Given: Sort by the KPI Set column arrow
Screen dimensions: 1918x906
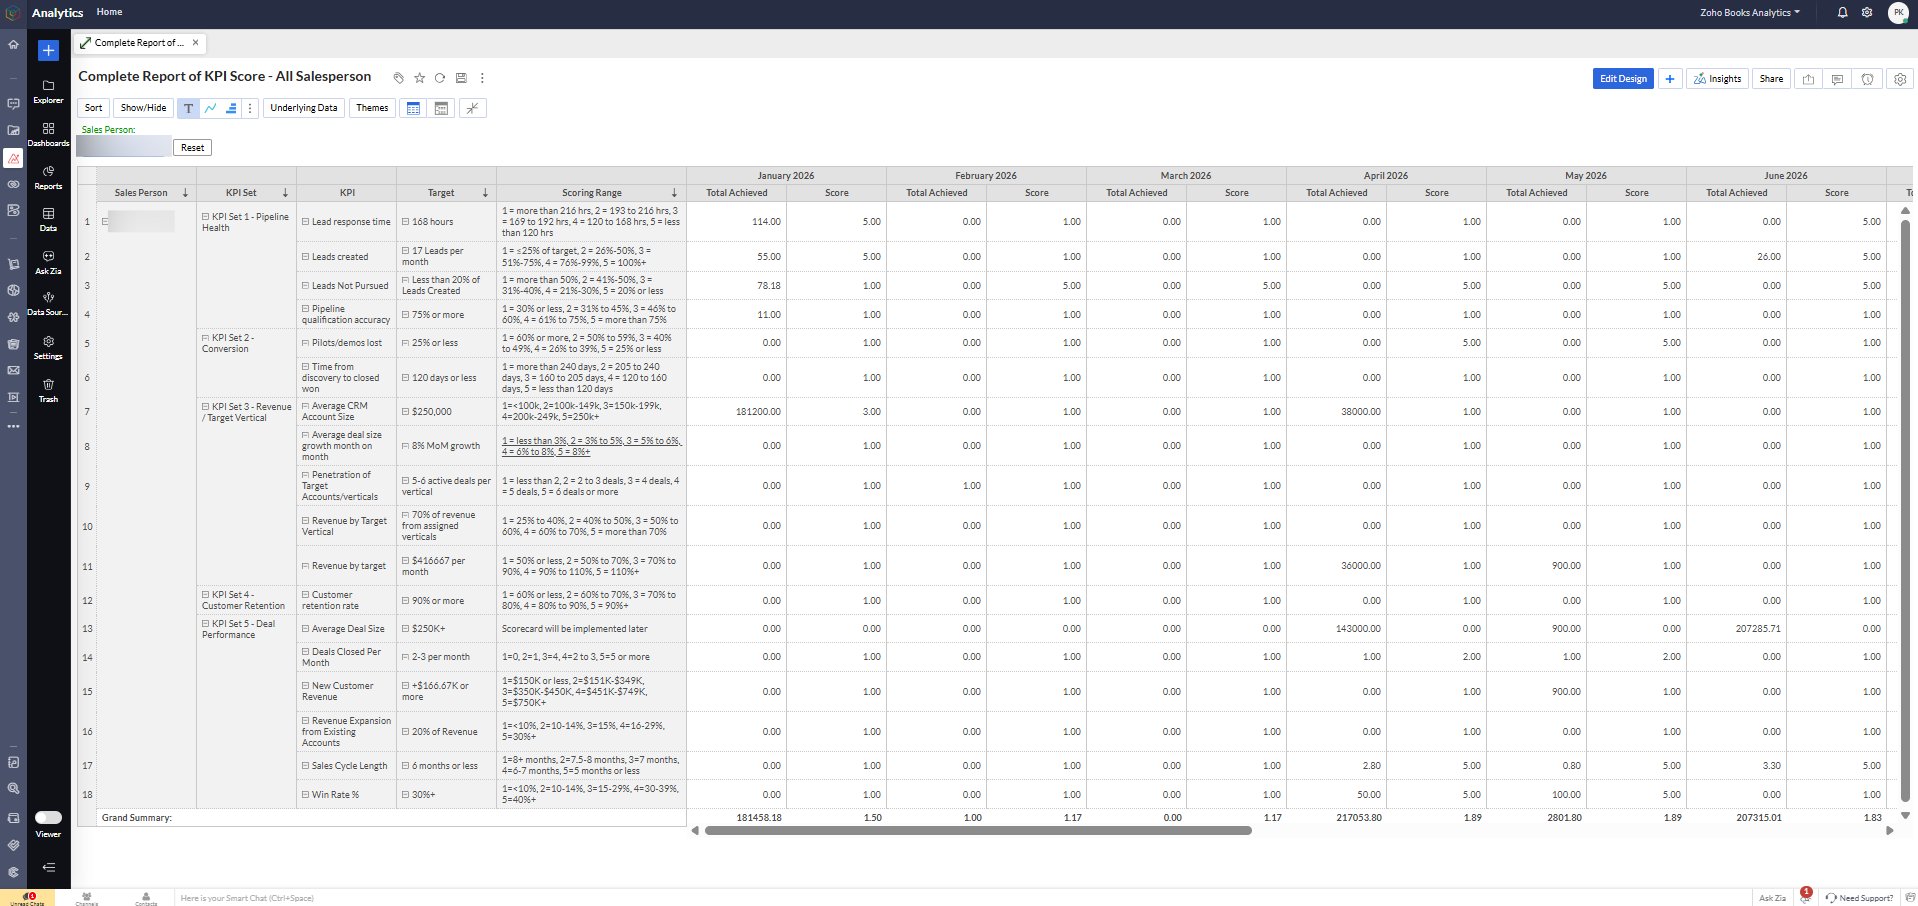Looking at the screenshot, I should (285, 193).
